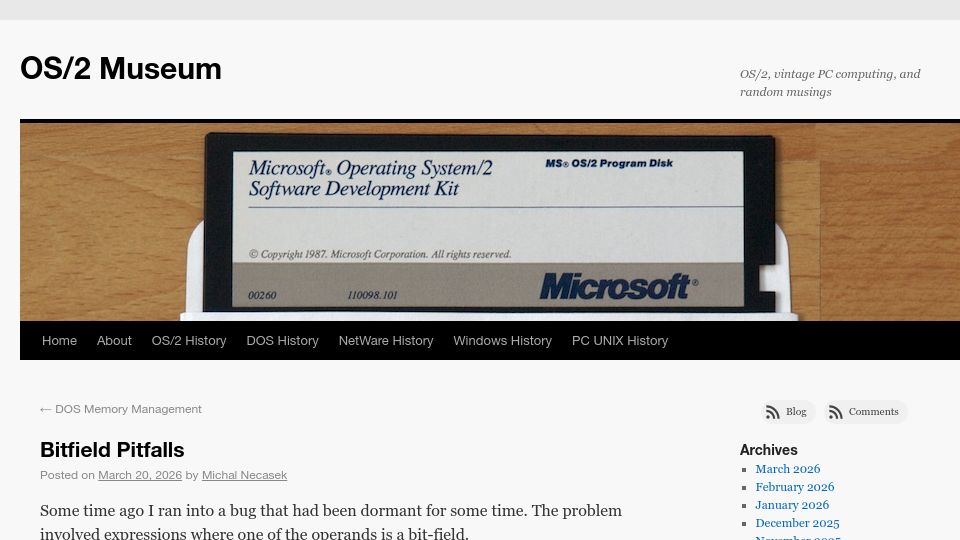Open the Blog feed text link
This screenshot has height=540, width=960.
click(x=796, y=411)
